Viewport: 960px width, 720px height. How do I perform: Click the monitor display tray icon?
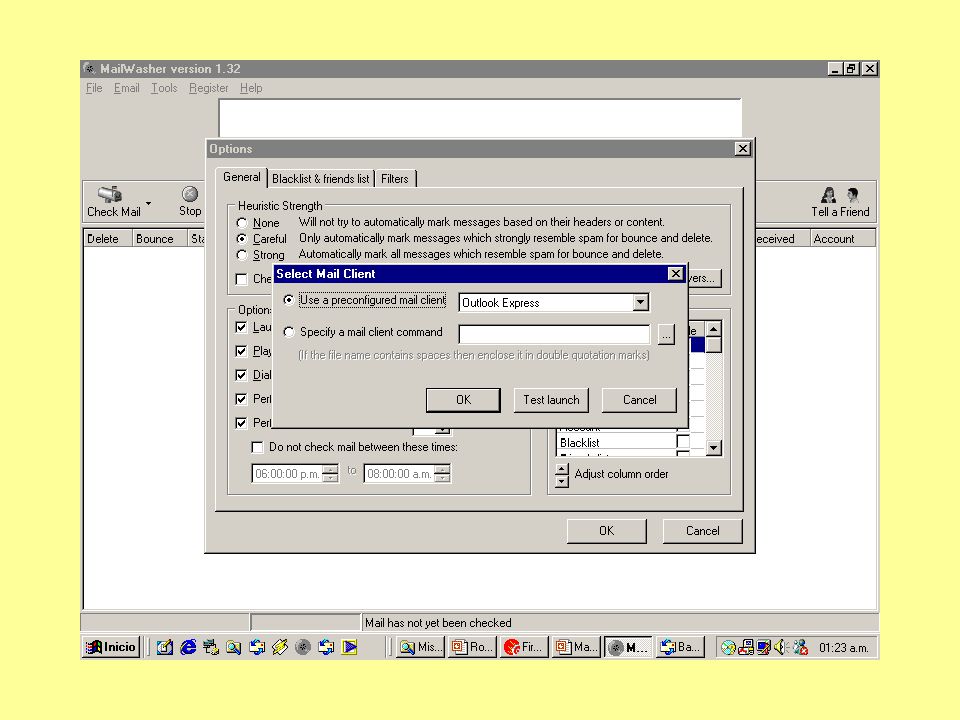(763, 647)
